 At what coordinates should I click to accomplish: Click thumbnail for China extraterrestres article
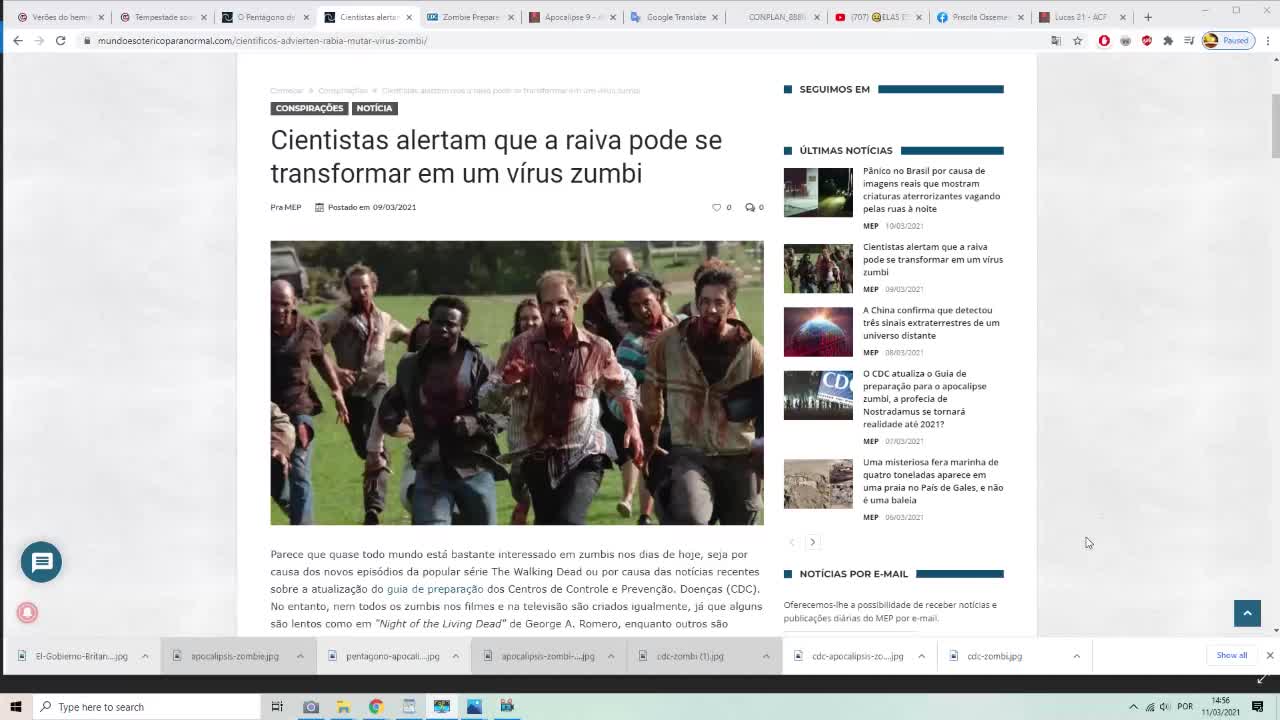point(818,332)
